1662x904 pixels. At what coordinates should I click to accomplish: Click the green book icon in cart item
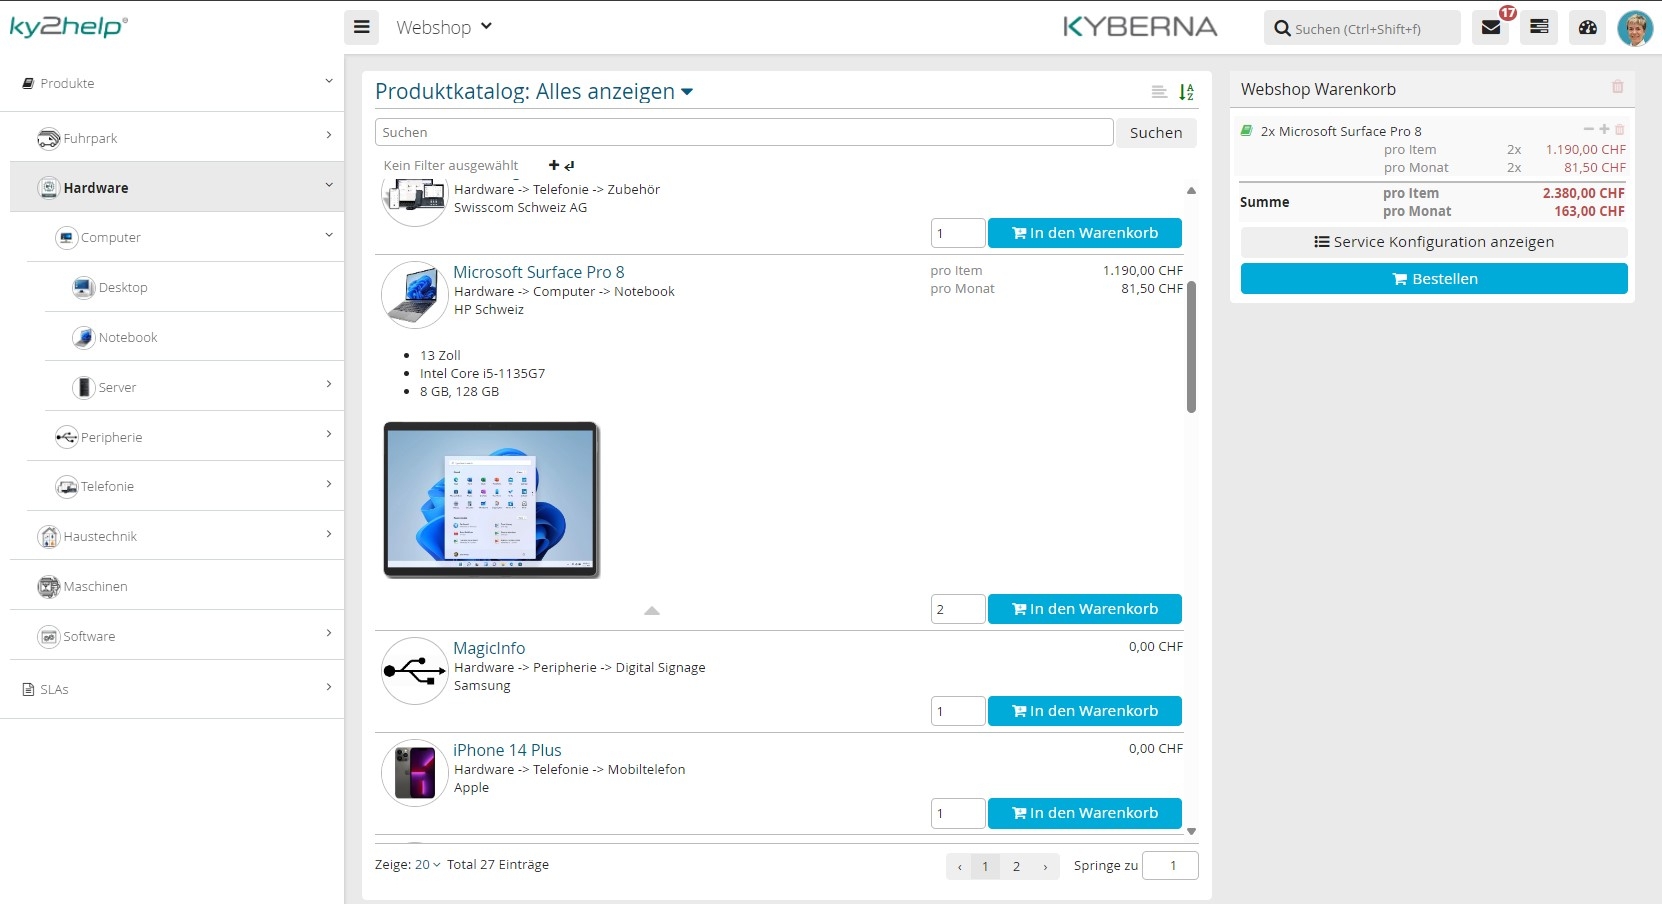coord(1247,130)
